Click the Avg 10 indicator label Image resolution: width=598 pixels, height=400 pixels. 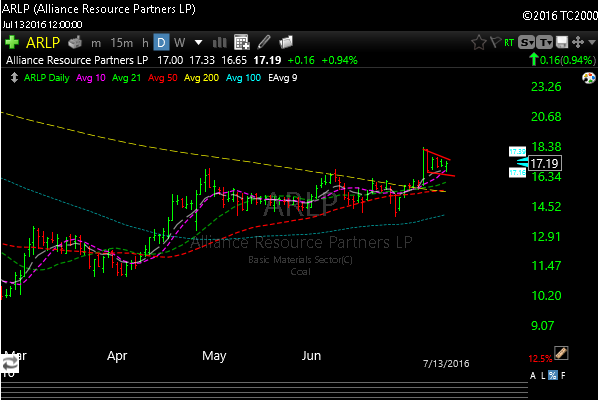(91, 78)
